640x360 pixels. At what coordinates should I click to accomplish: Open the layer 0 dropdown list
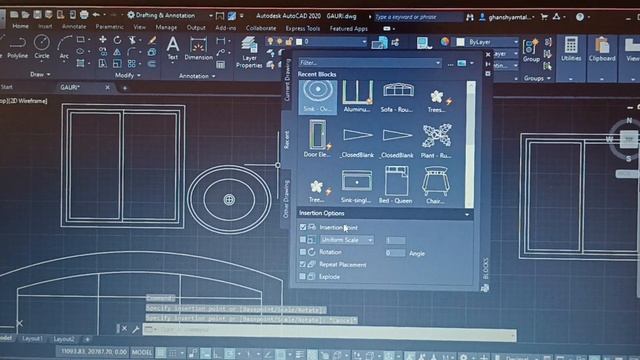click(364, 42)
